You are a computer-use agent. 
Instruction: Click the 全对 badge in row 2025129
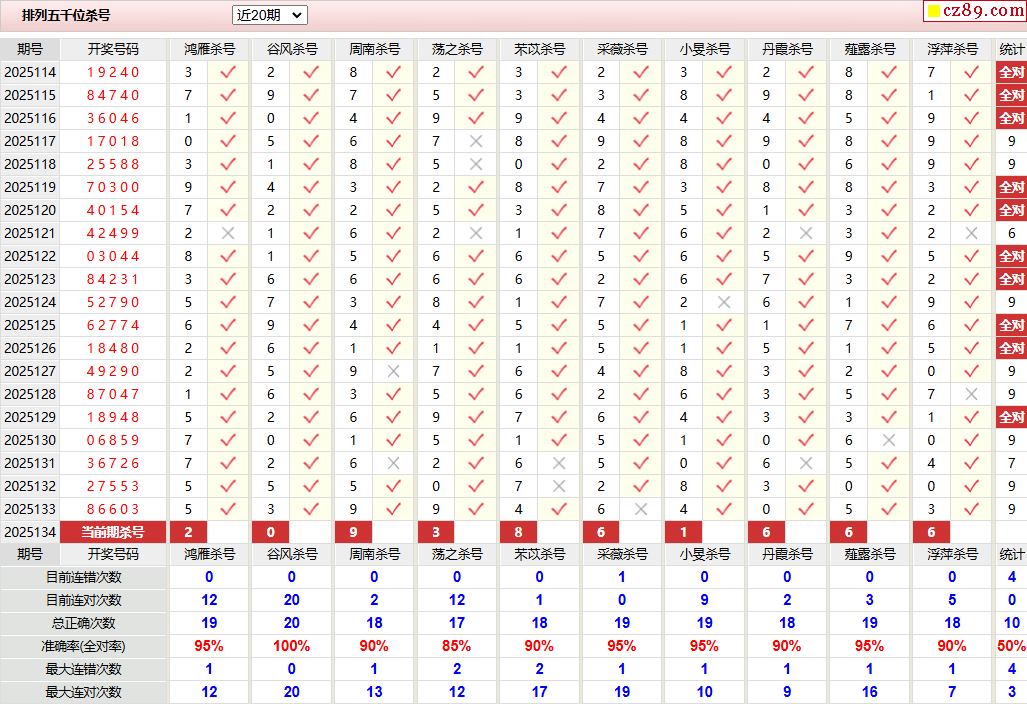[x=1011, y=417]
